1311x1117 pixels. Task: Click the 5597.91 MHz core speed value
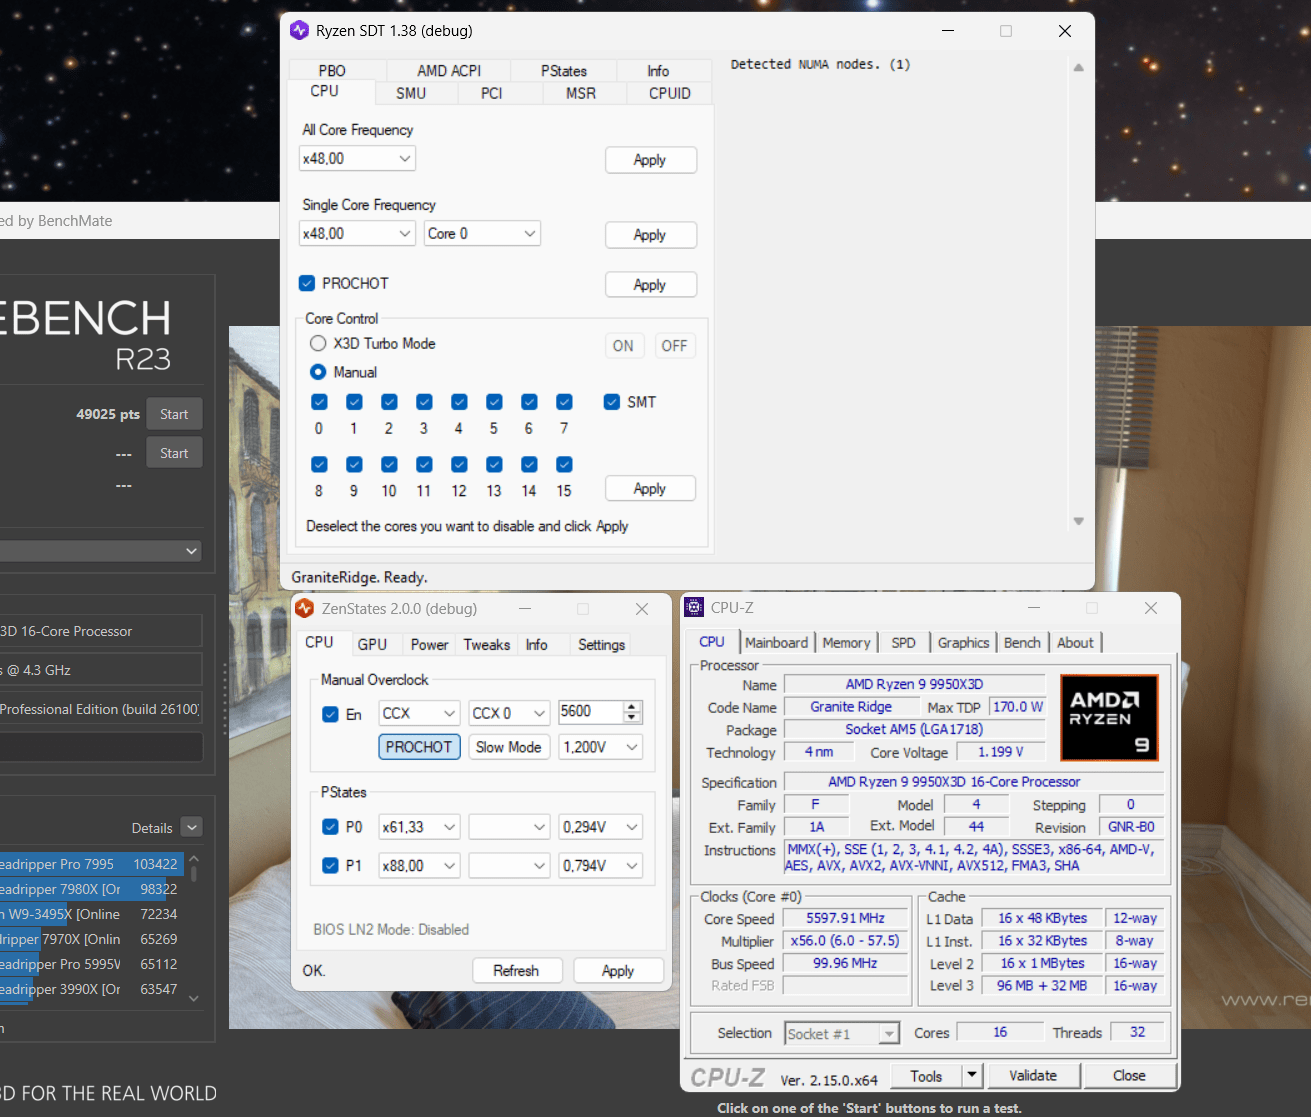point(845,918)
